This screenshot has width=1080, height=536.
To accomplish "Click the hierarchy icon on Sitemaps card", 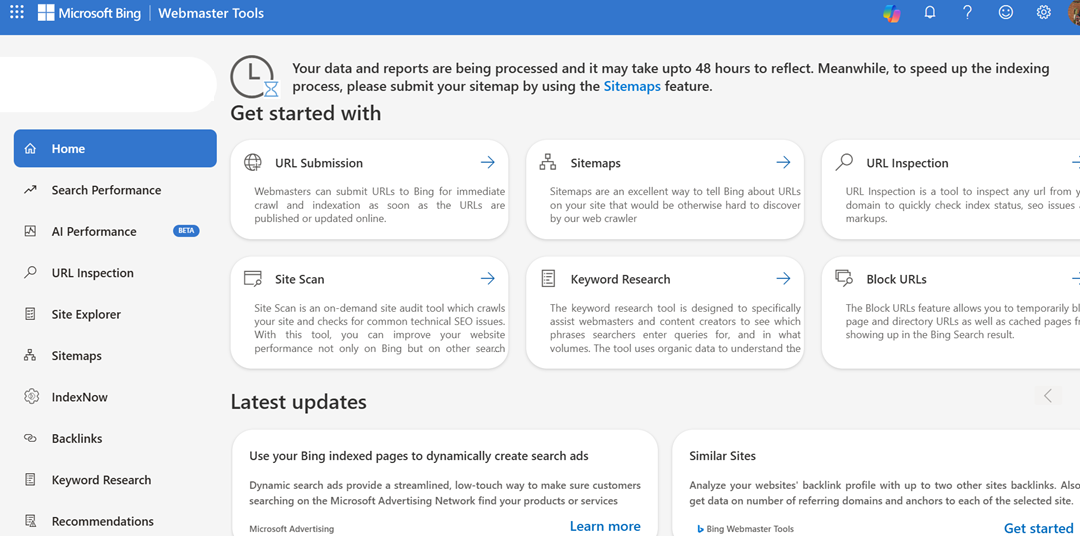I will [548, 163].
